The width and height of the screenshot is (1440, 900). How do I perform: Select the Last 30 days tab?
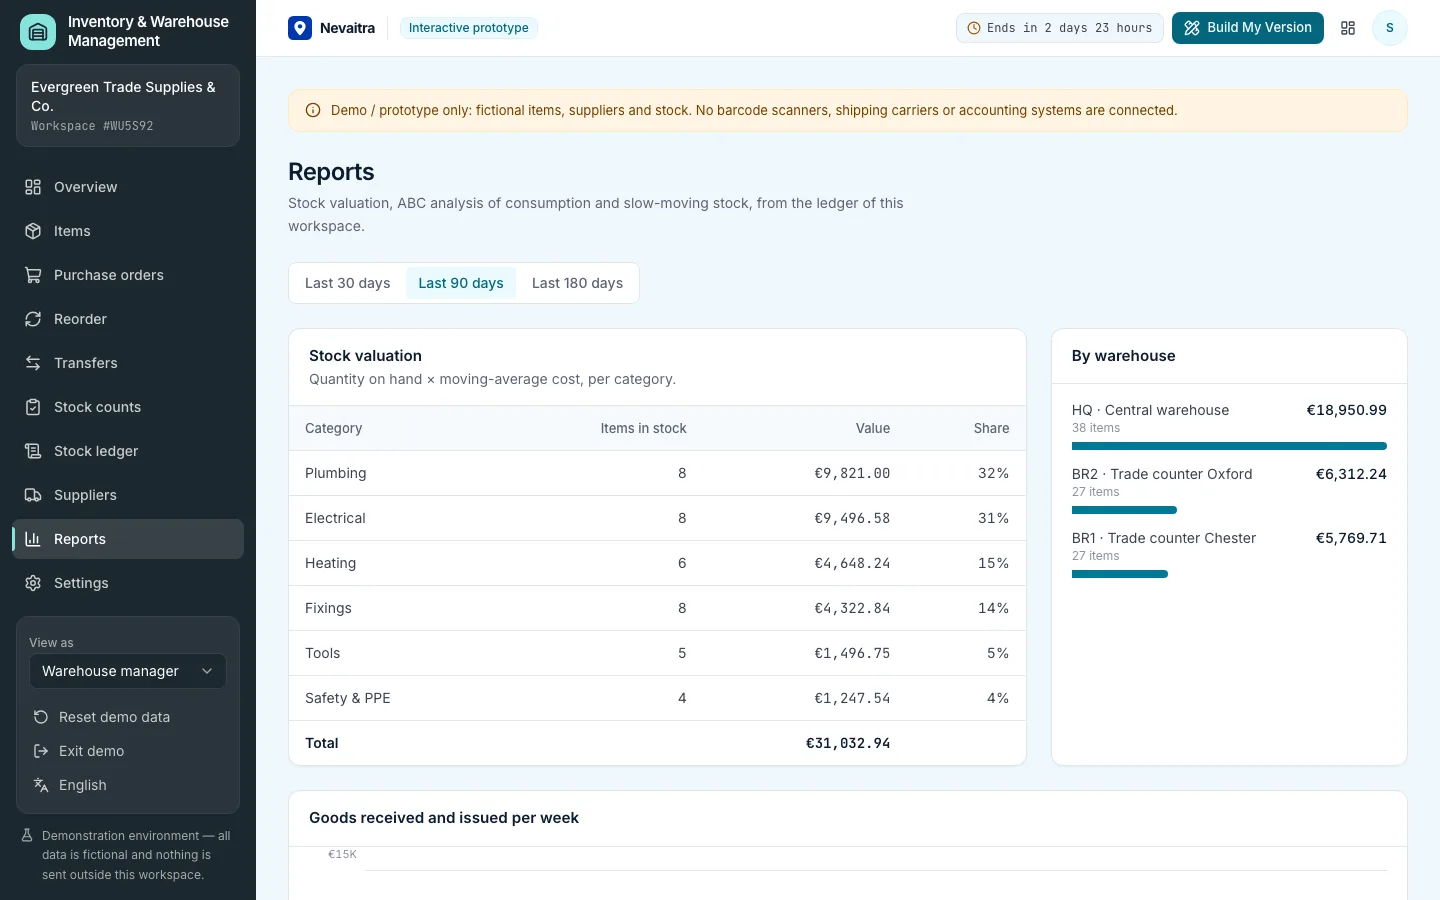[348, 283]
